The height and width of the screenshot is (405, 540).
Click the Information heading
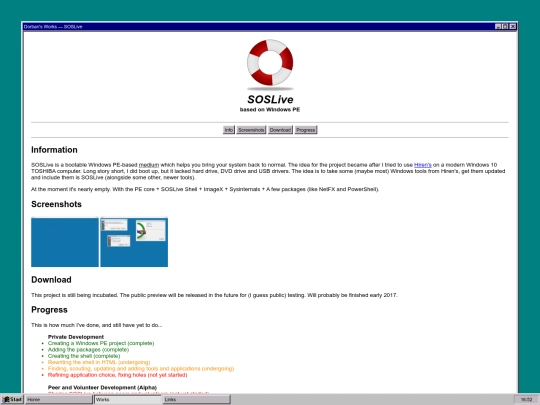[54, 150]
